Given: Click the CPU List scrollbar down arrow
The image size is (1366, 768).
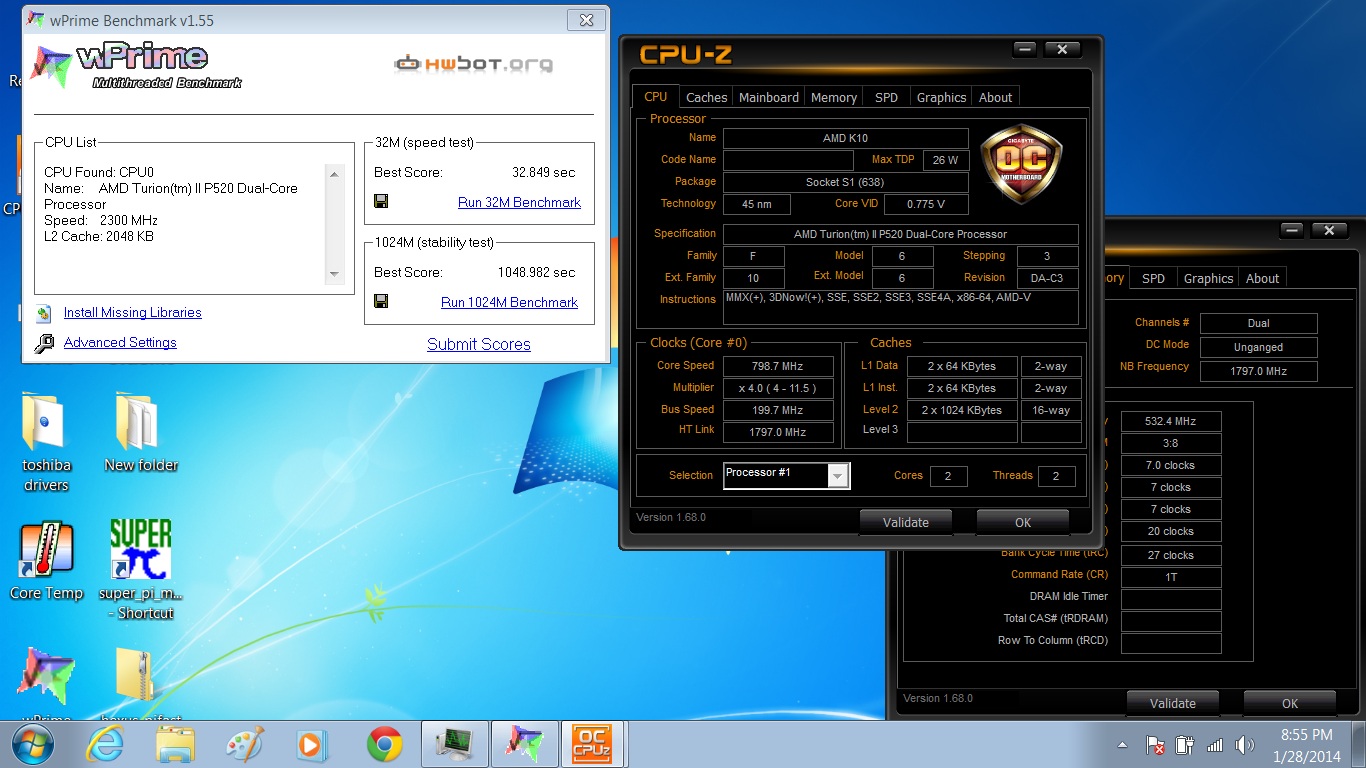Looking at the screenshot, I should pos(335,274).
